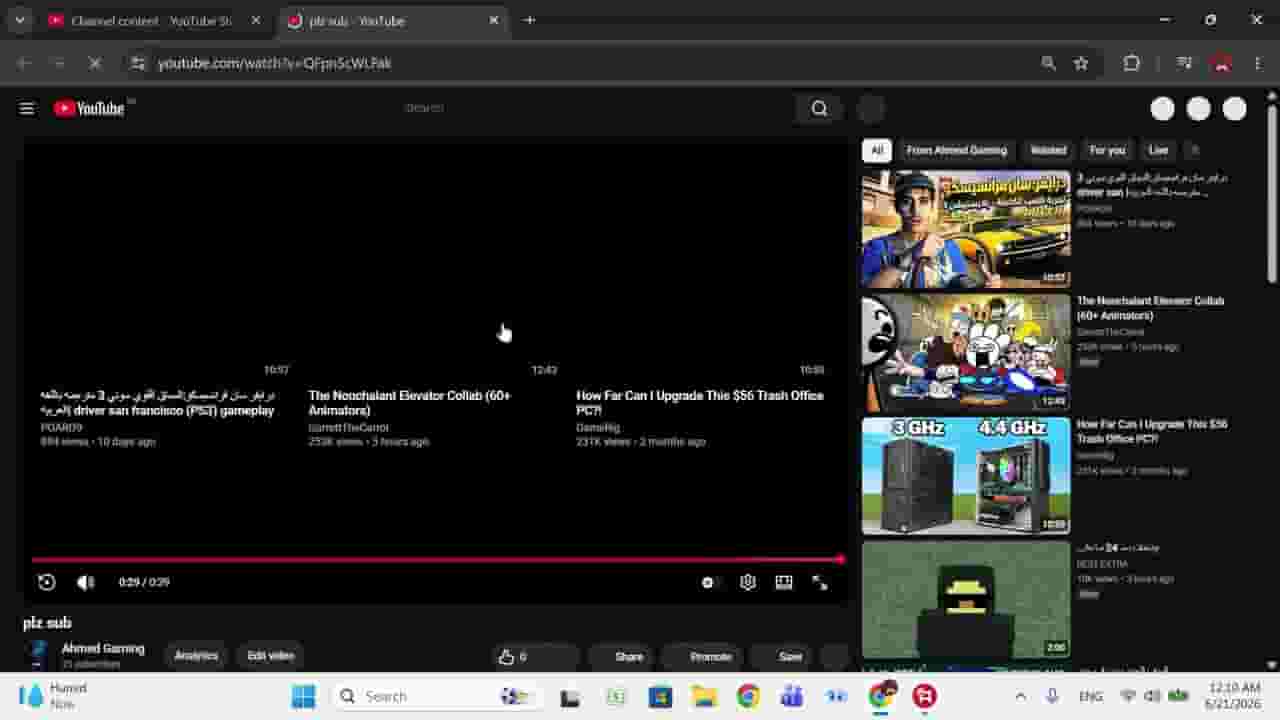
Task: Bookmark this page with the star icon
Action: [1081, 63]
